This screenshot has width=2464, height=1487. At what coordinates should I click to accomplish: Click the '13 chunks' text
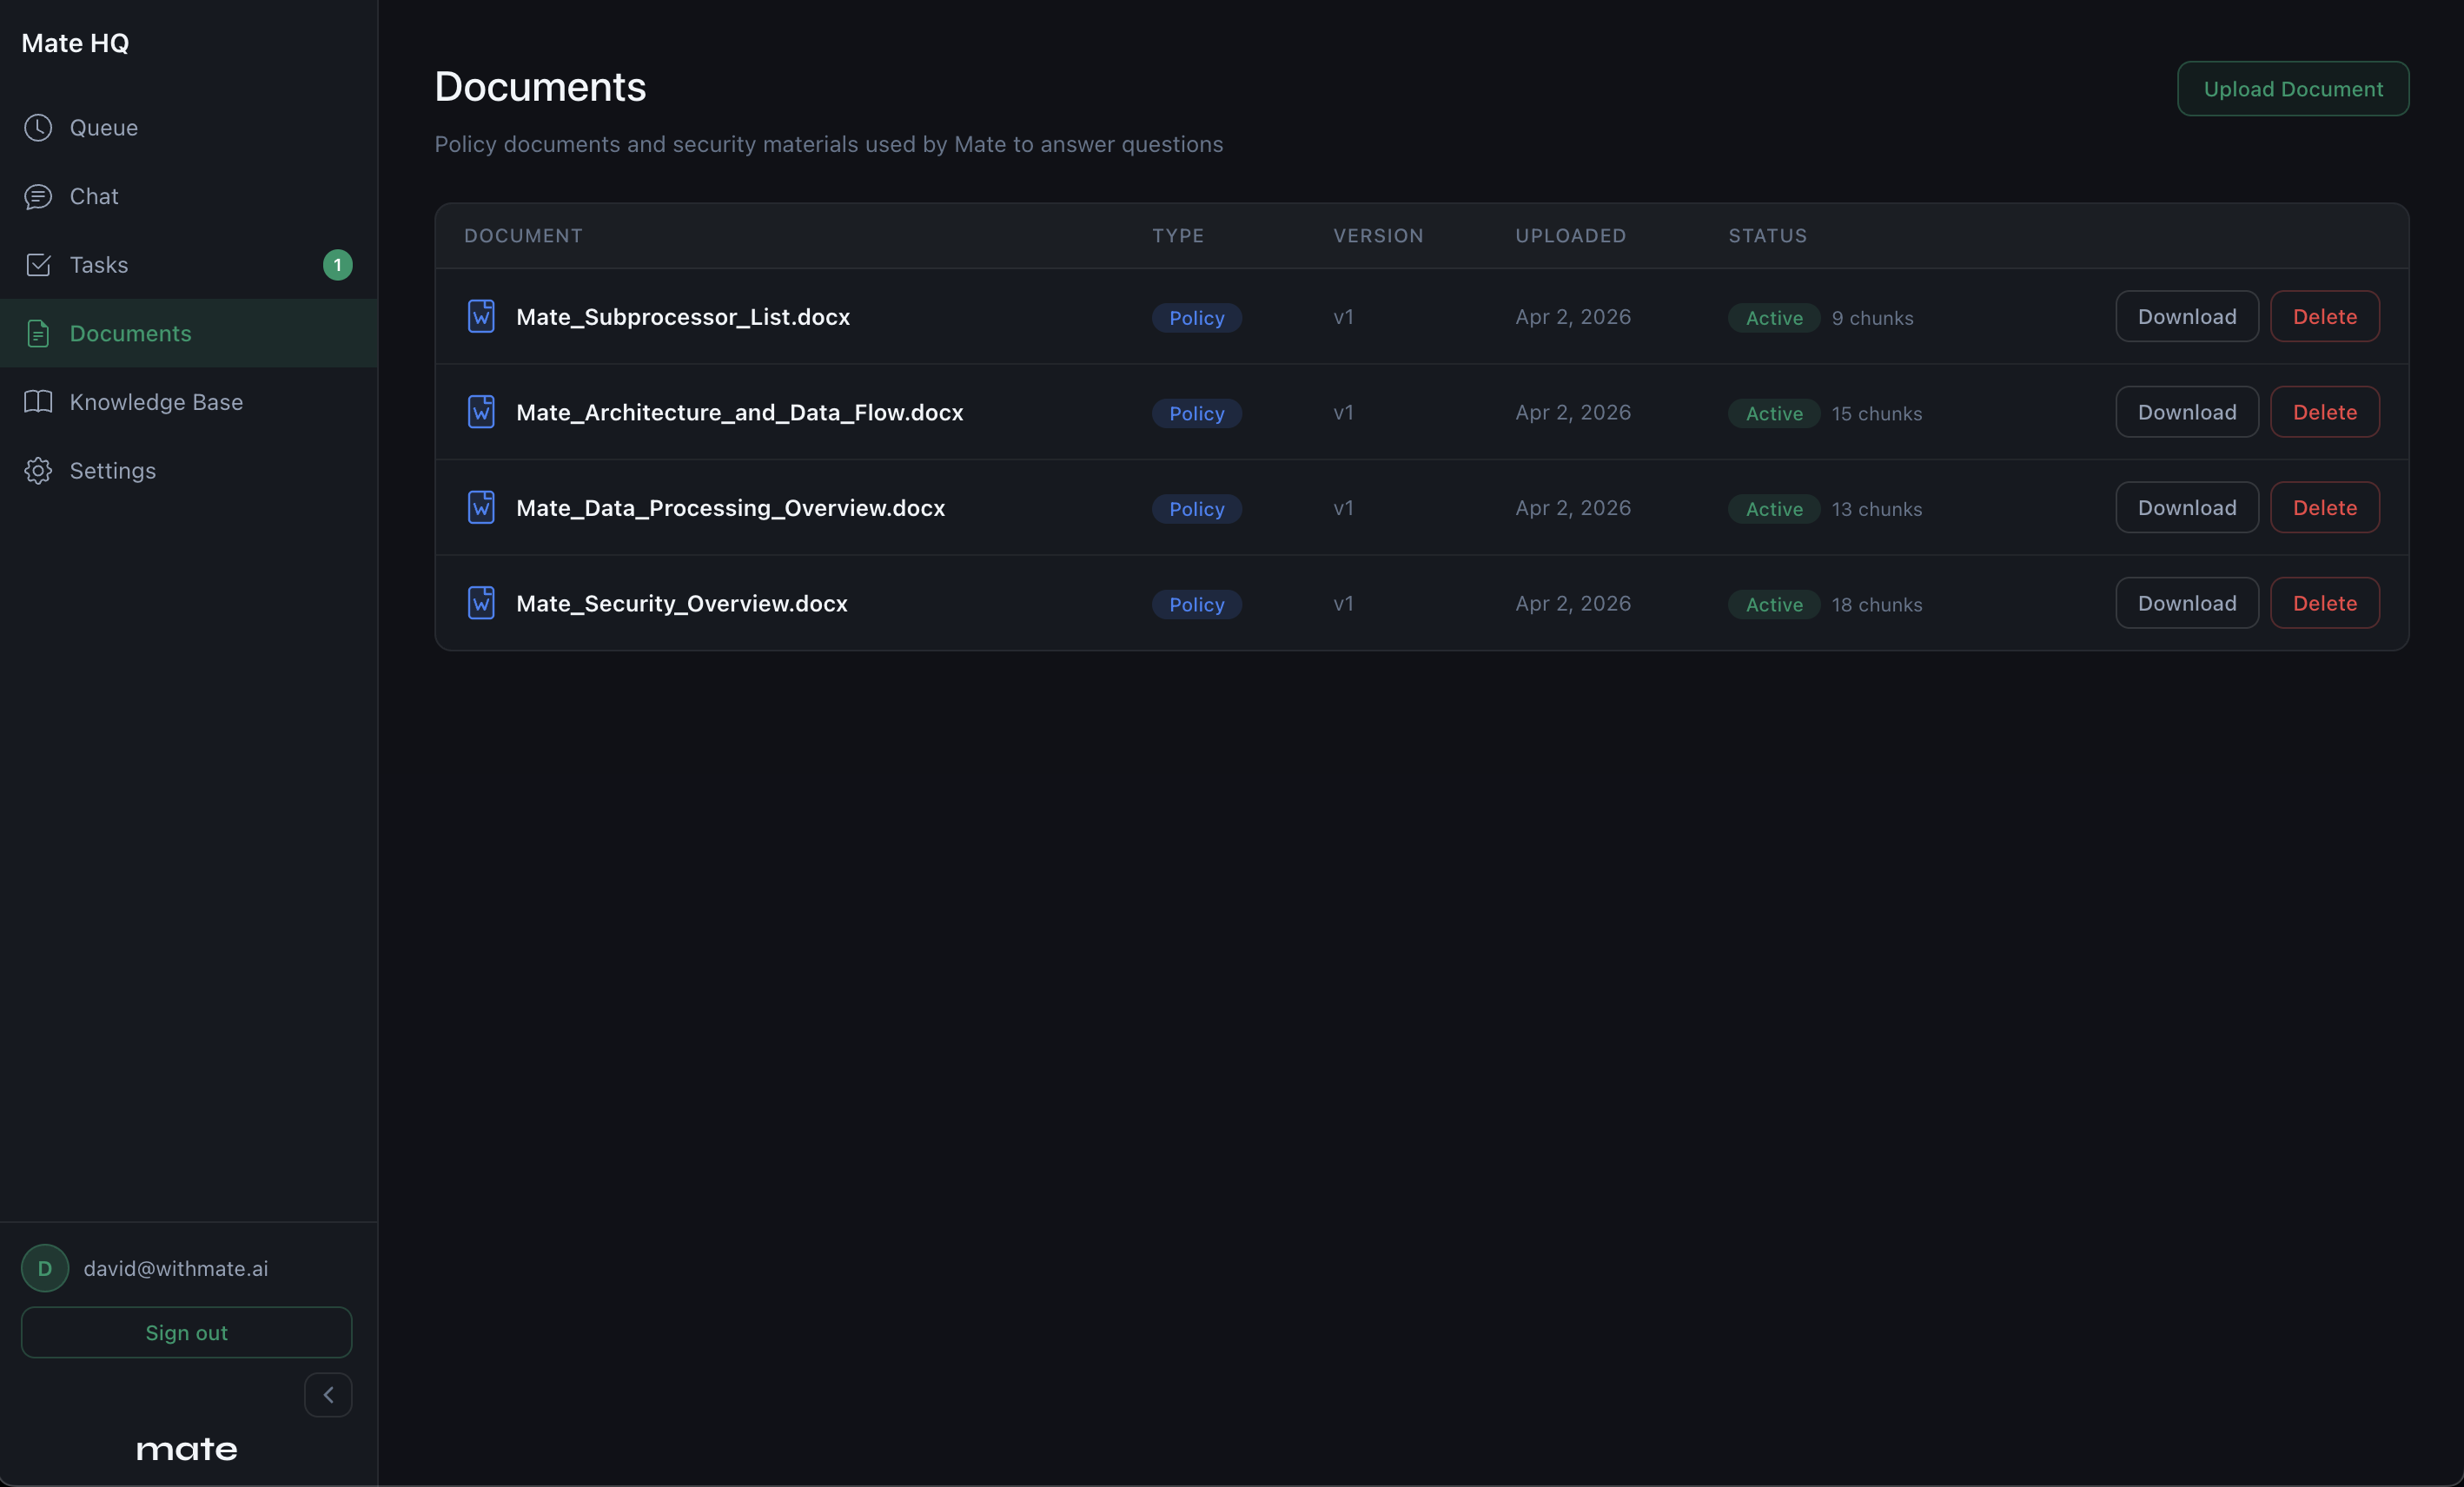[x=1877, y=509]
